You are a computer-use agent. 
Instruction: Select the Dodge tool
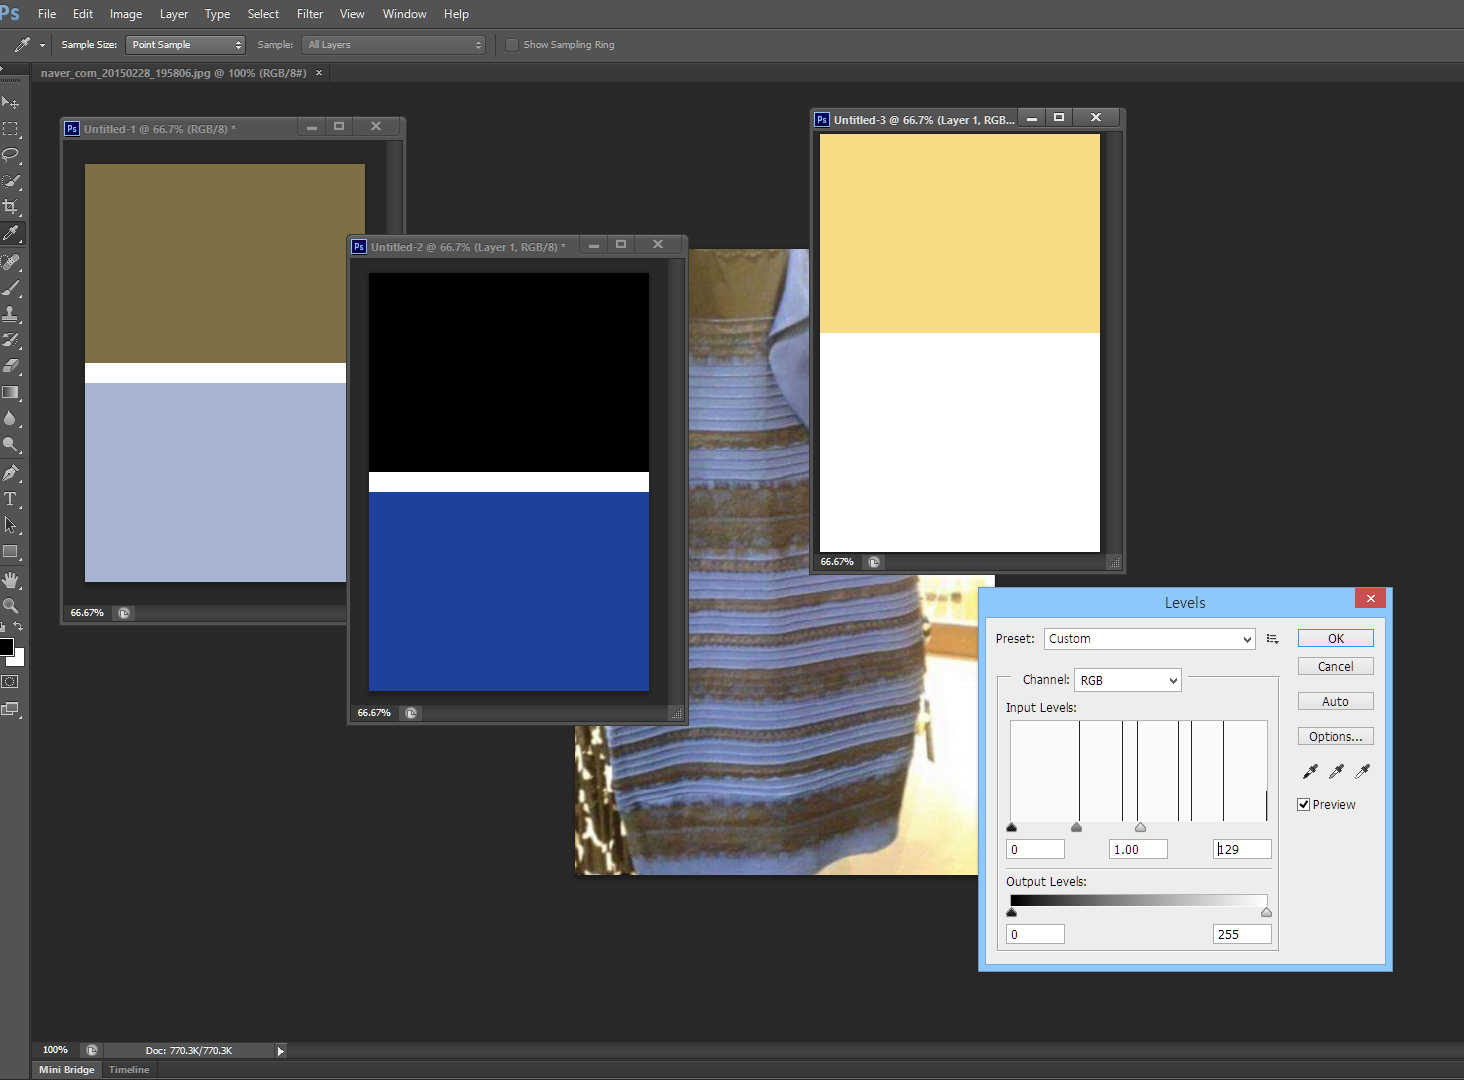coord(11,445)
